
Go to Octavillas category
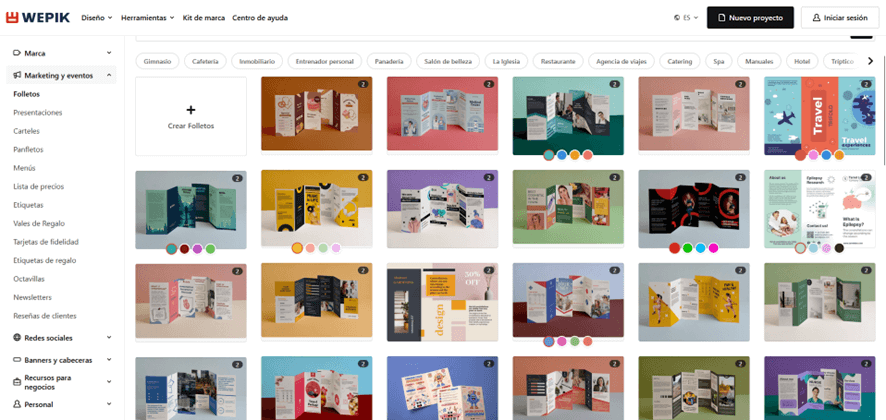(x=29, y=279)
